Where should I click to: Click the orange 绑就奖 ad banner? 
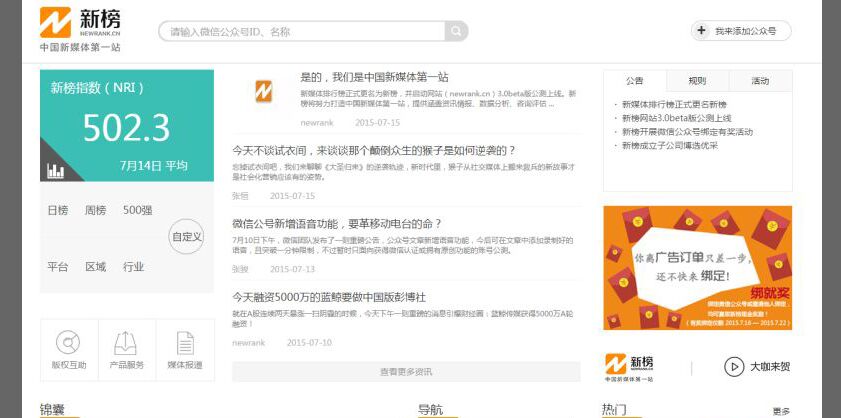pyautogui.click(x=698, y=268)
